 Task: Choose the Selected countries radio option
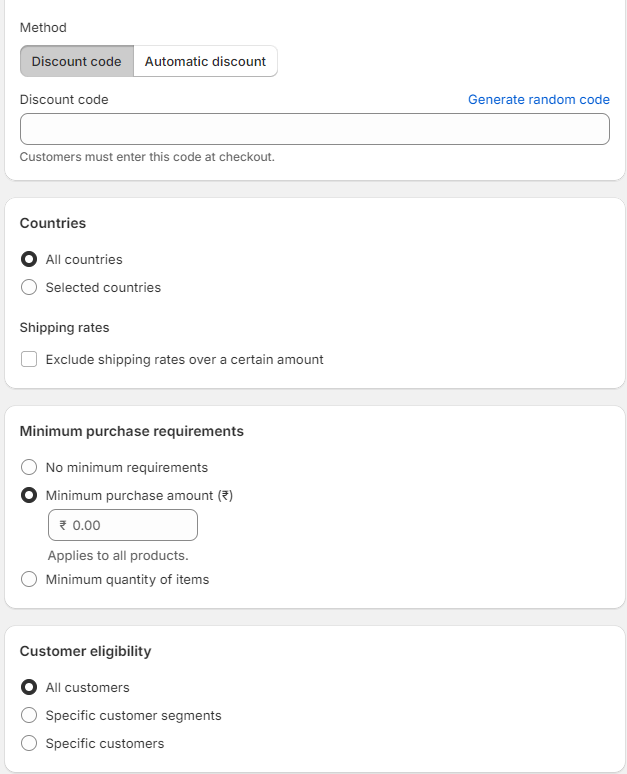(29, 287)
